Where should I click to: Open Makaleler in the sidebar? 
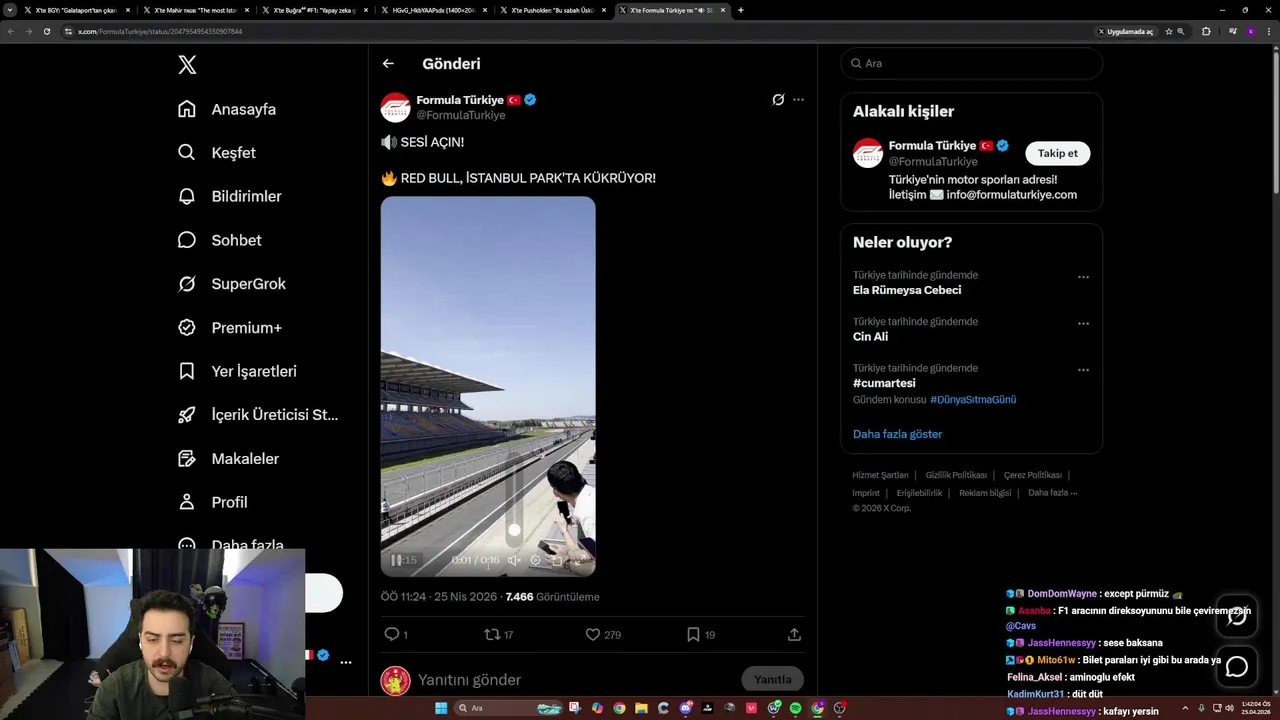(x=228, y=458)
